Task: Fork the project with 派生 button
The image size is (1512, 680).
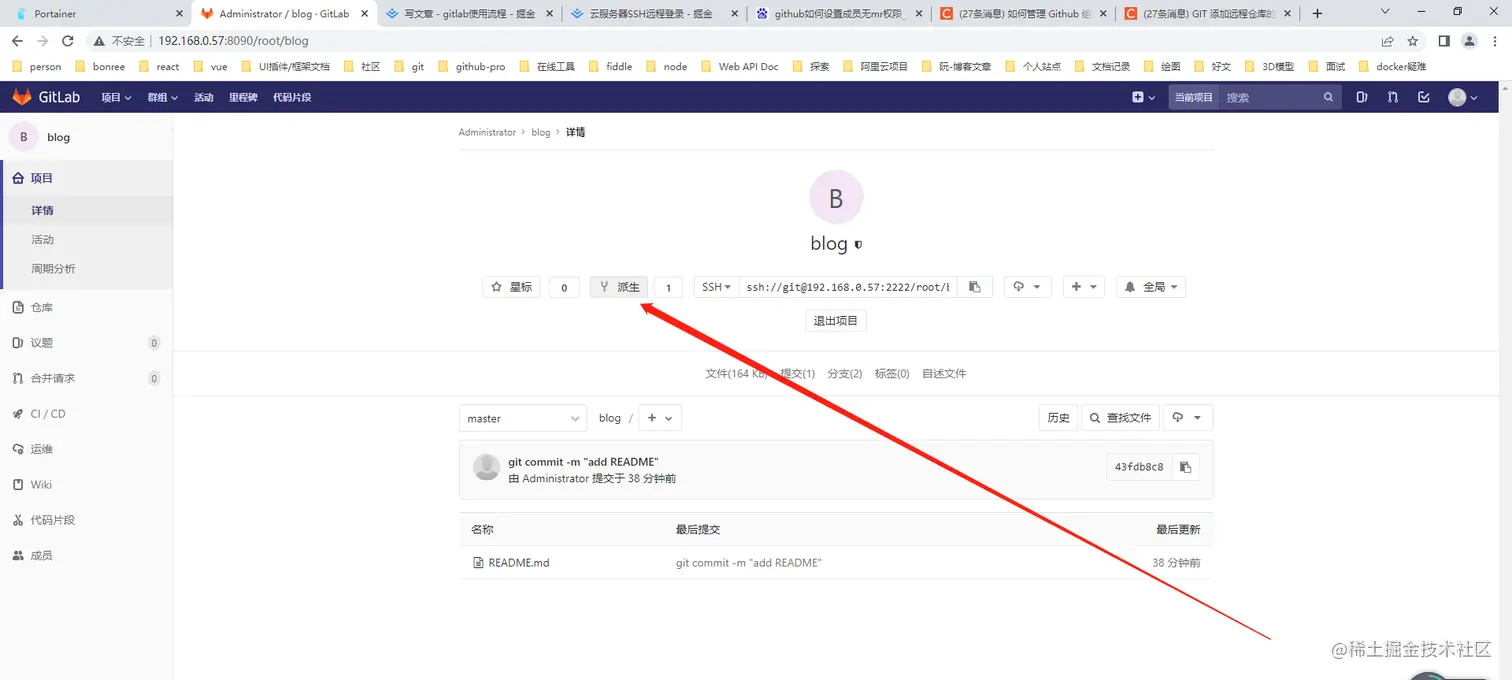Action: coord(619,287)
